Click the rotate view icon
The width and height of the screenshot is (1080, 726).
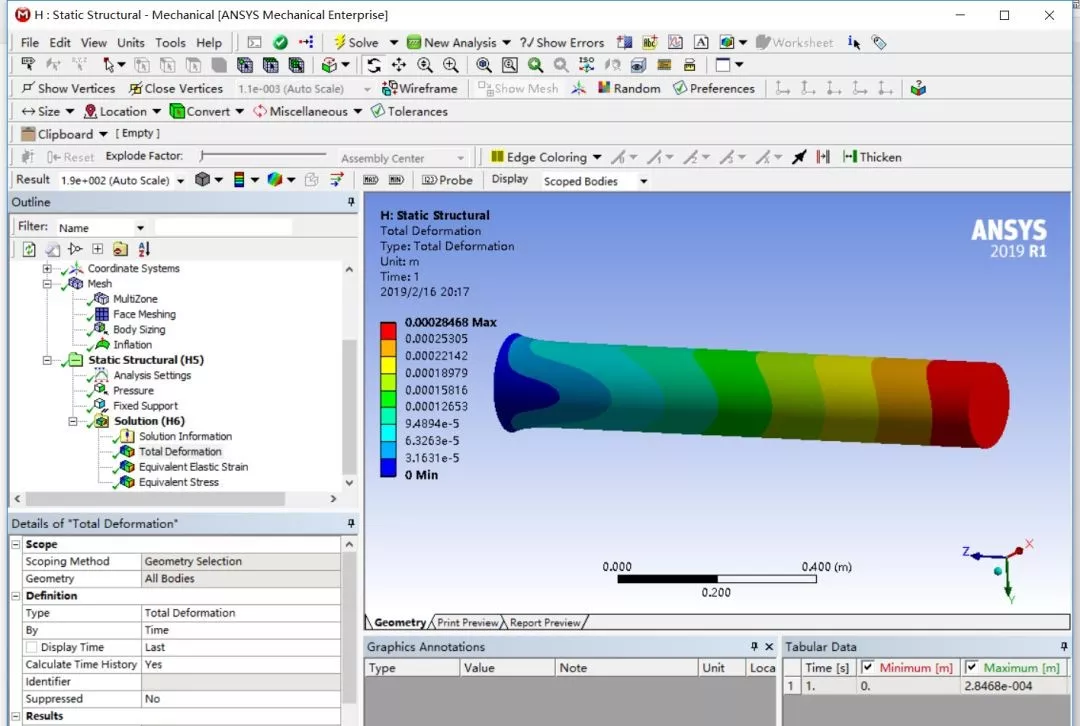[374, 65]
